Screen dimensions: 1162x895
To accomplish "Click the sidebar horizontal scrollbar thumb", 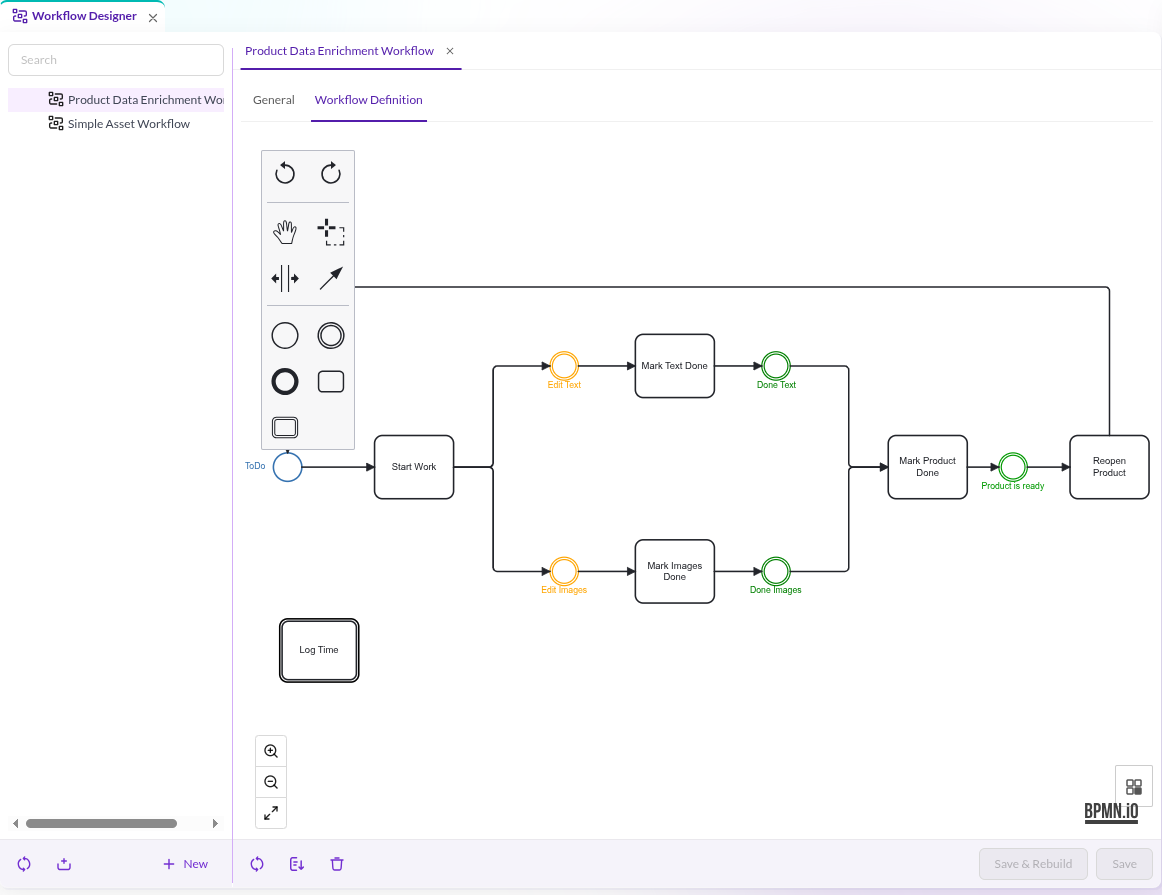I will point(102,823).
